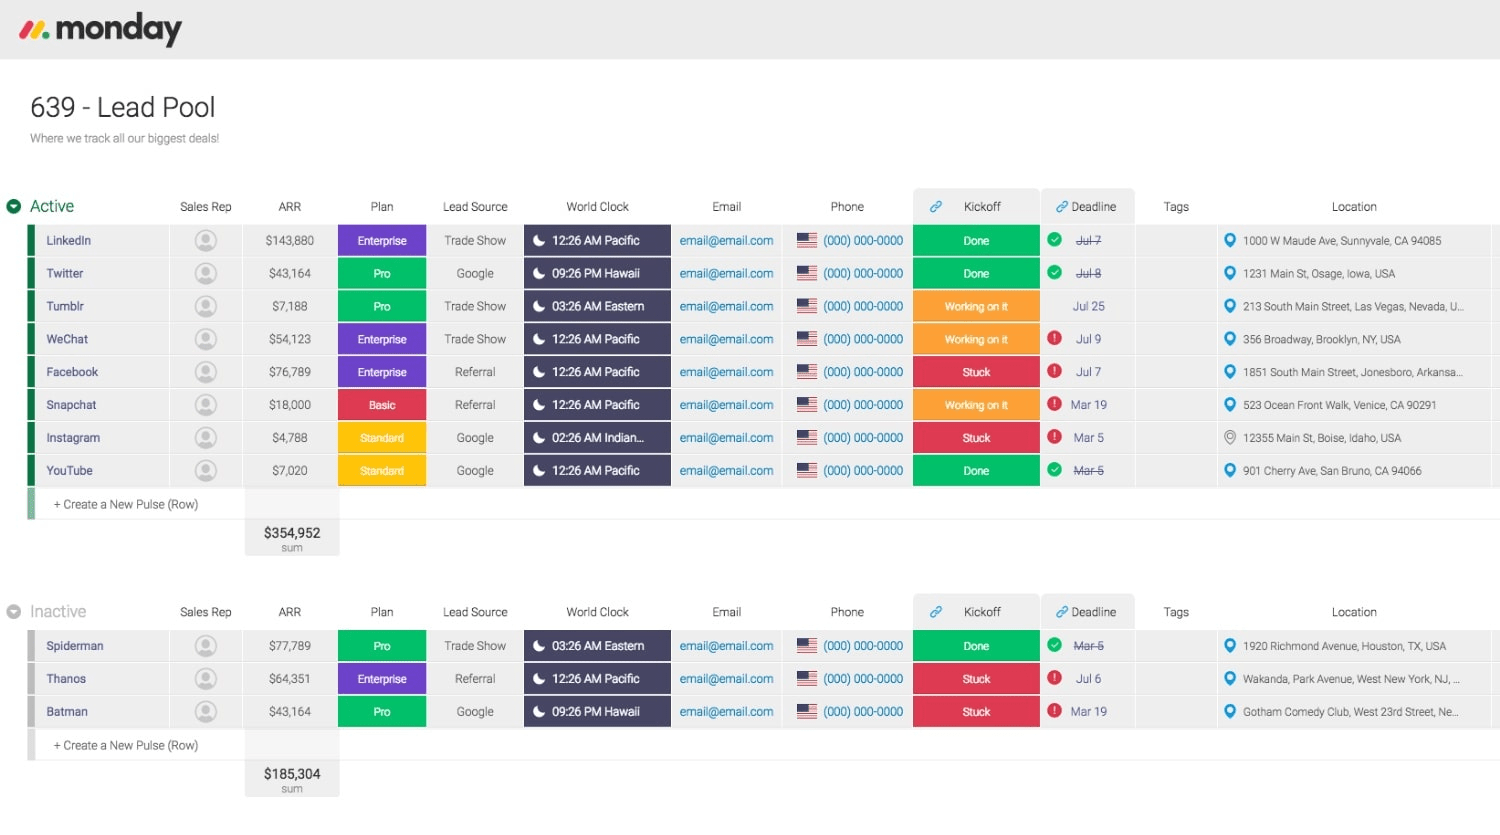Click the Thanos Enterprise plan cell
Image resolution: width=1500 pixels, height=835 pixels.
click(x=382, y=679)
